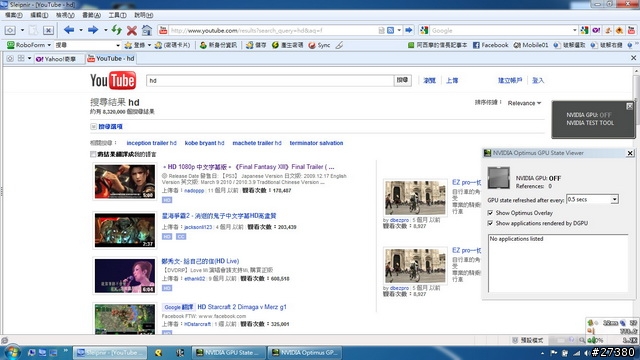
Task: Open forward button history dropdown arrow
Action: [105, 30]
